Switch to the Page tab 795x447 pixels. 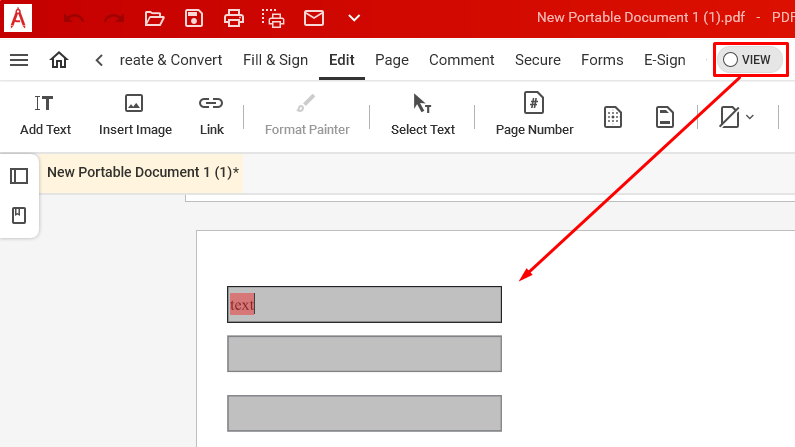click(x=392, y=60)
